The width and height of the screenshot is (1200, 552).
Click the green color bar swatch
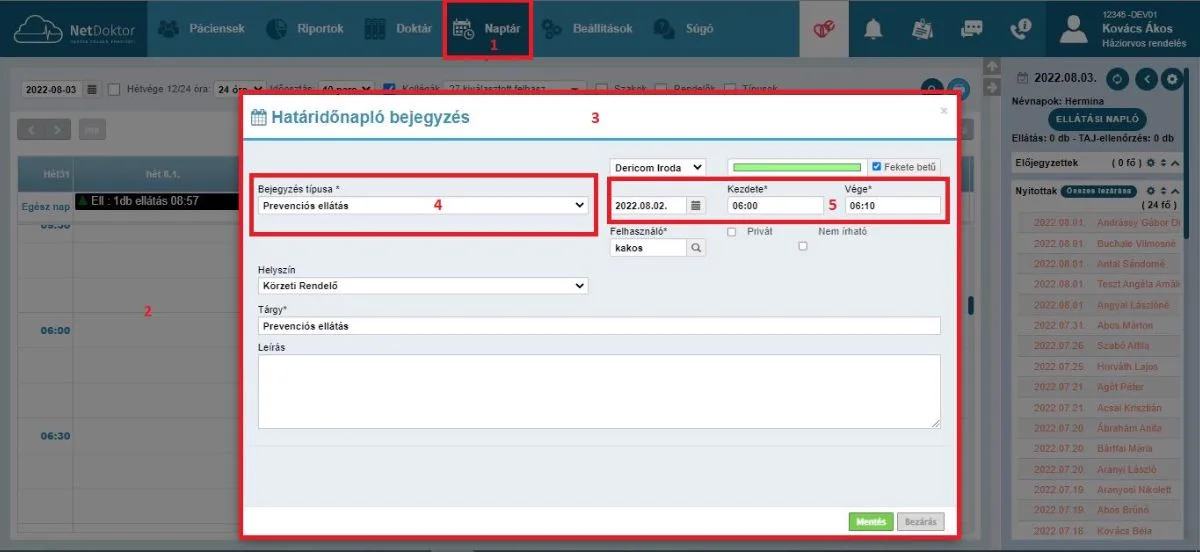coord(796,167)
